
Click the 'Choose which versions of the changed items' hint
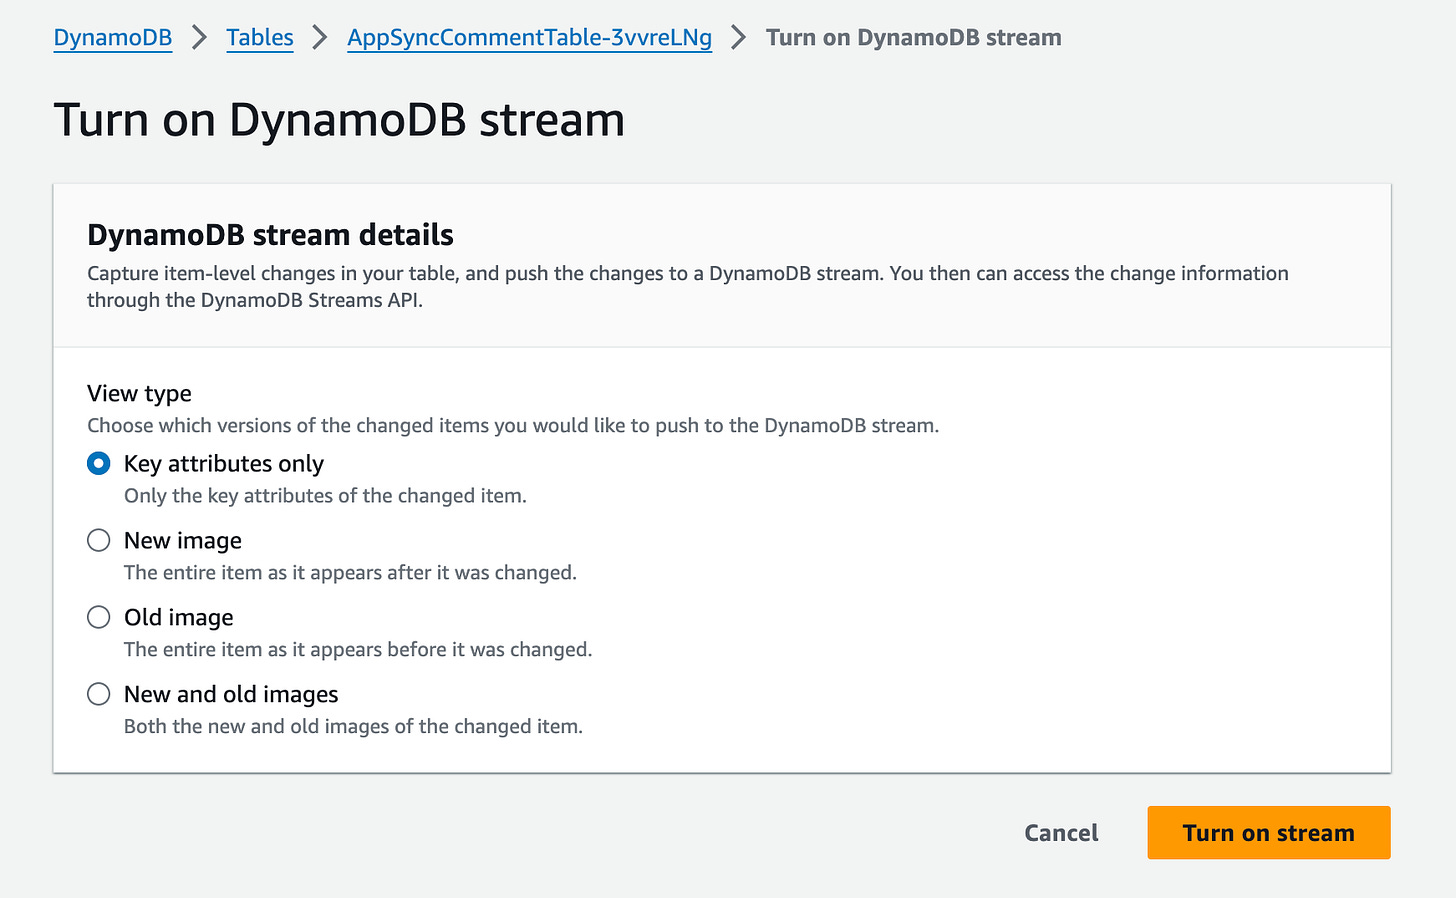coord(513,426)
